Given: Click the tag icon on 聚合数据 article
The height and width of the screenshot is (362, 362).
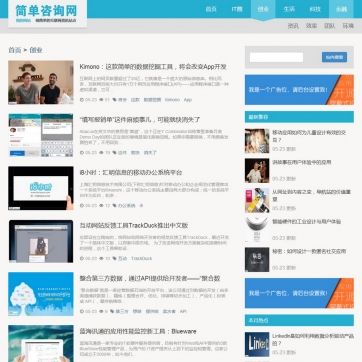Looking at the screenshot, I should point(112,311).
